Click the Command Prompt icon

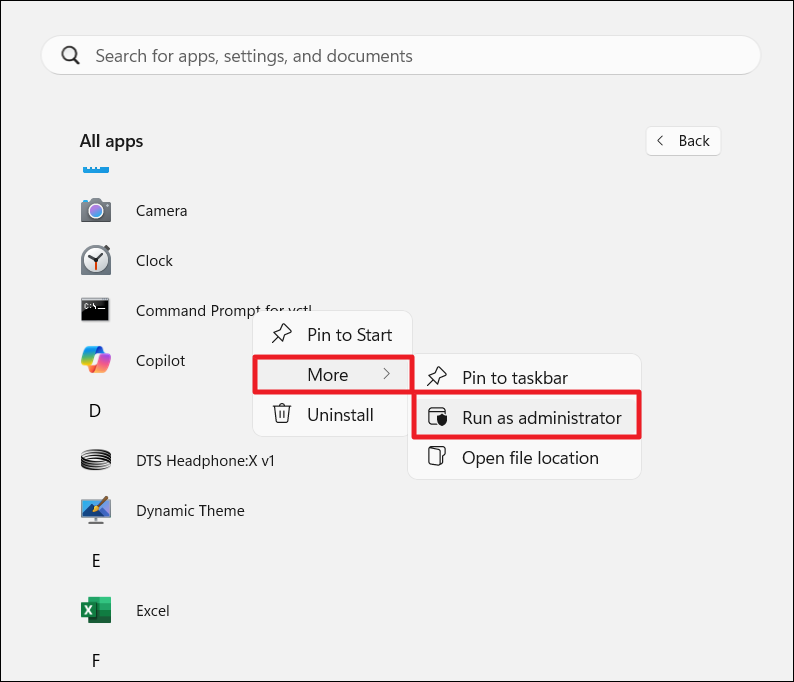[96, 310]
